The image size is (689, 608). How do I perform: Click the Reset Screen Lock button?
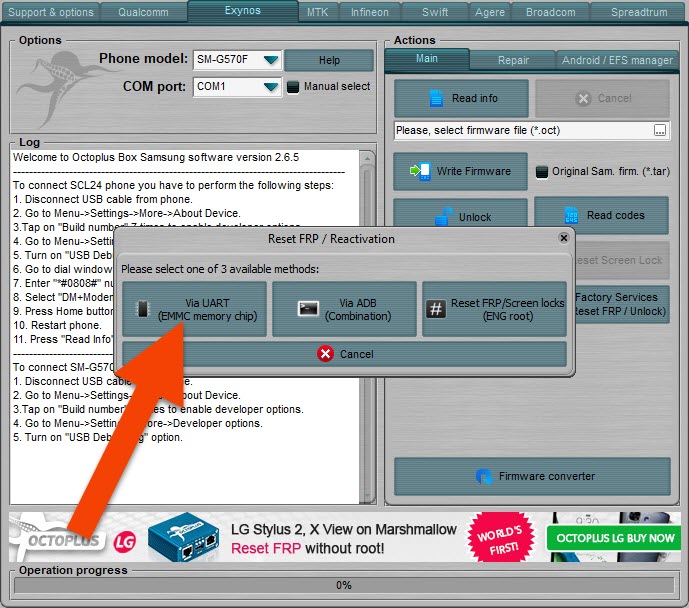[622, 260]
